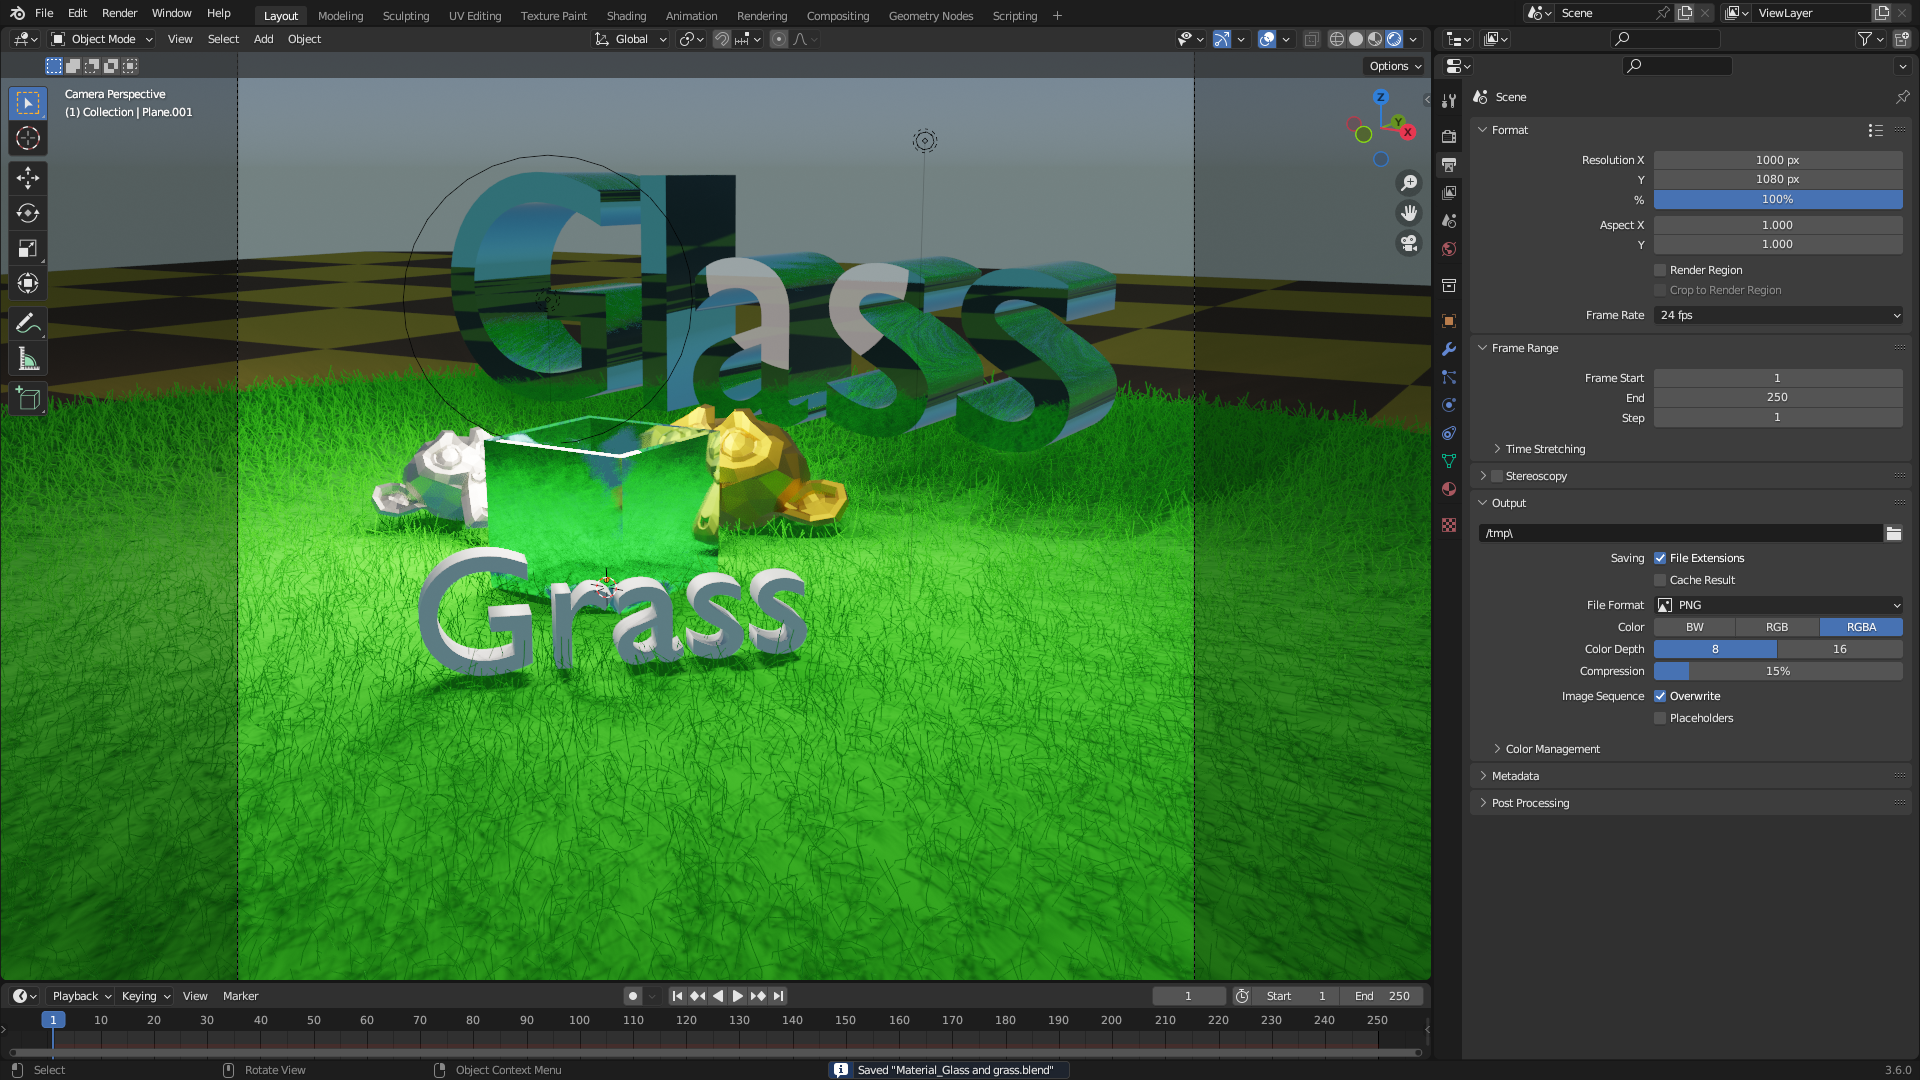The image size is (1920, 1080).
Task: Open the Material properties tab icon
Action: tap(1449, 489)
